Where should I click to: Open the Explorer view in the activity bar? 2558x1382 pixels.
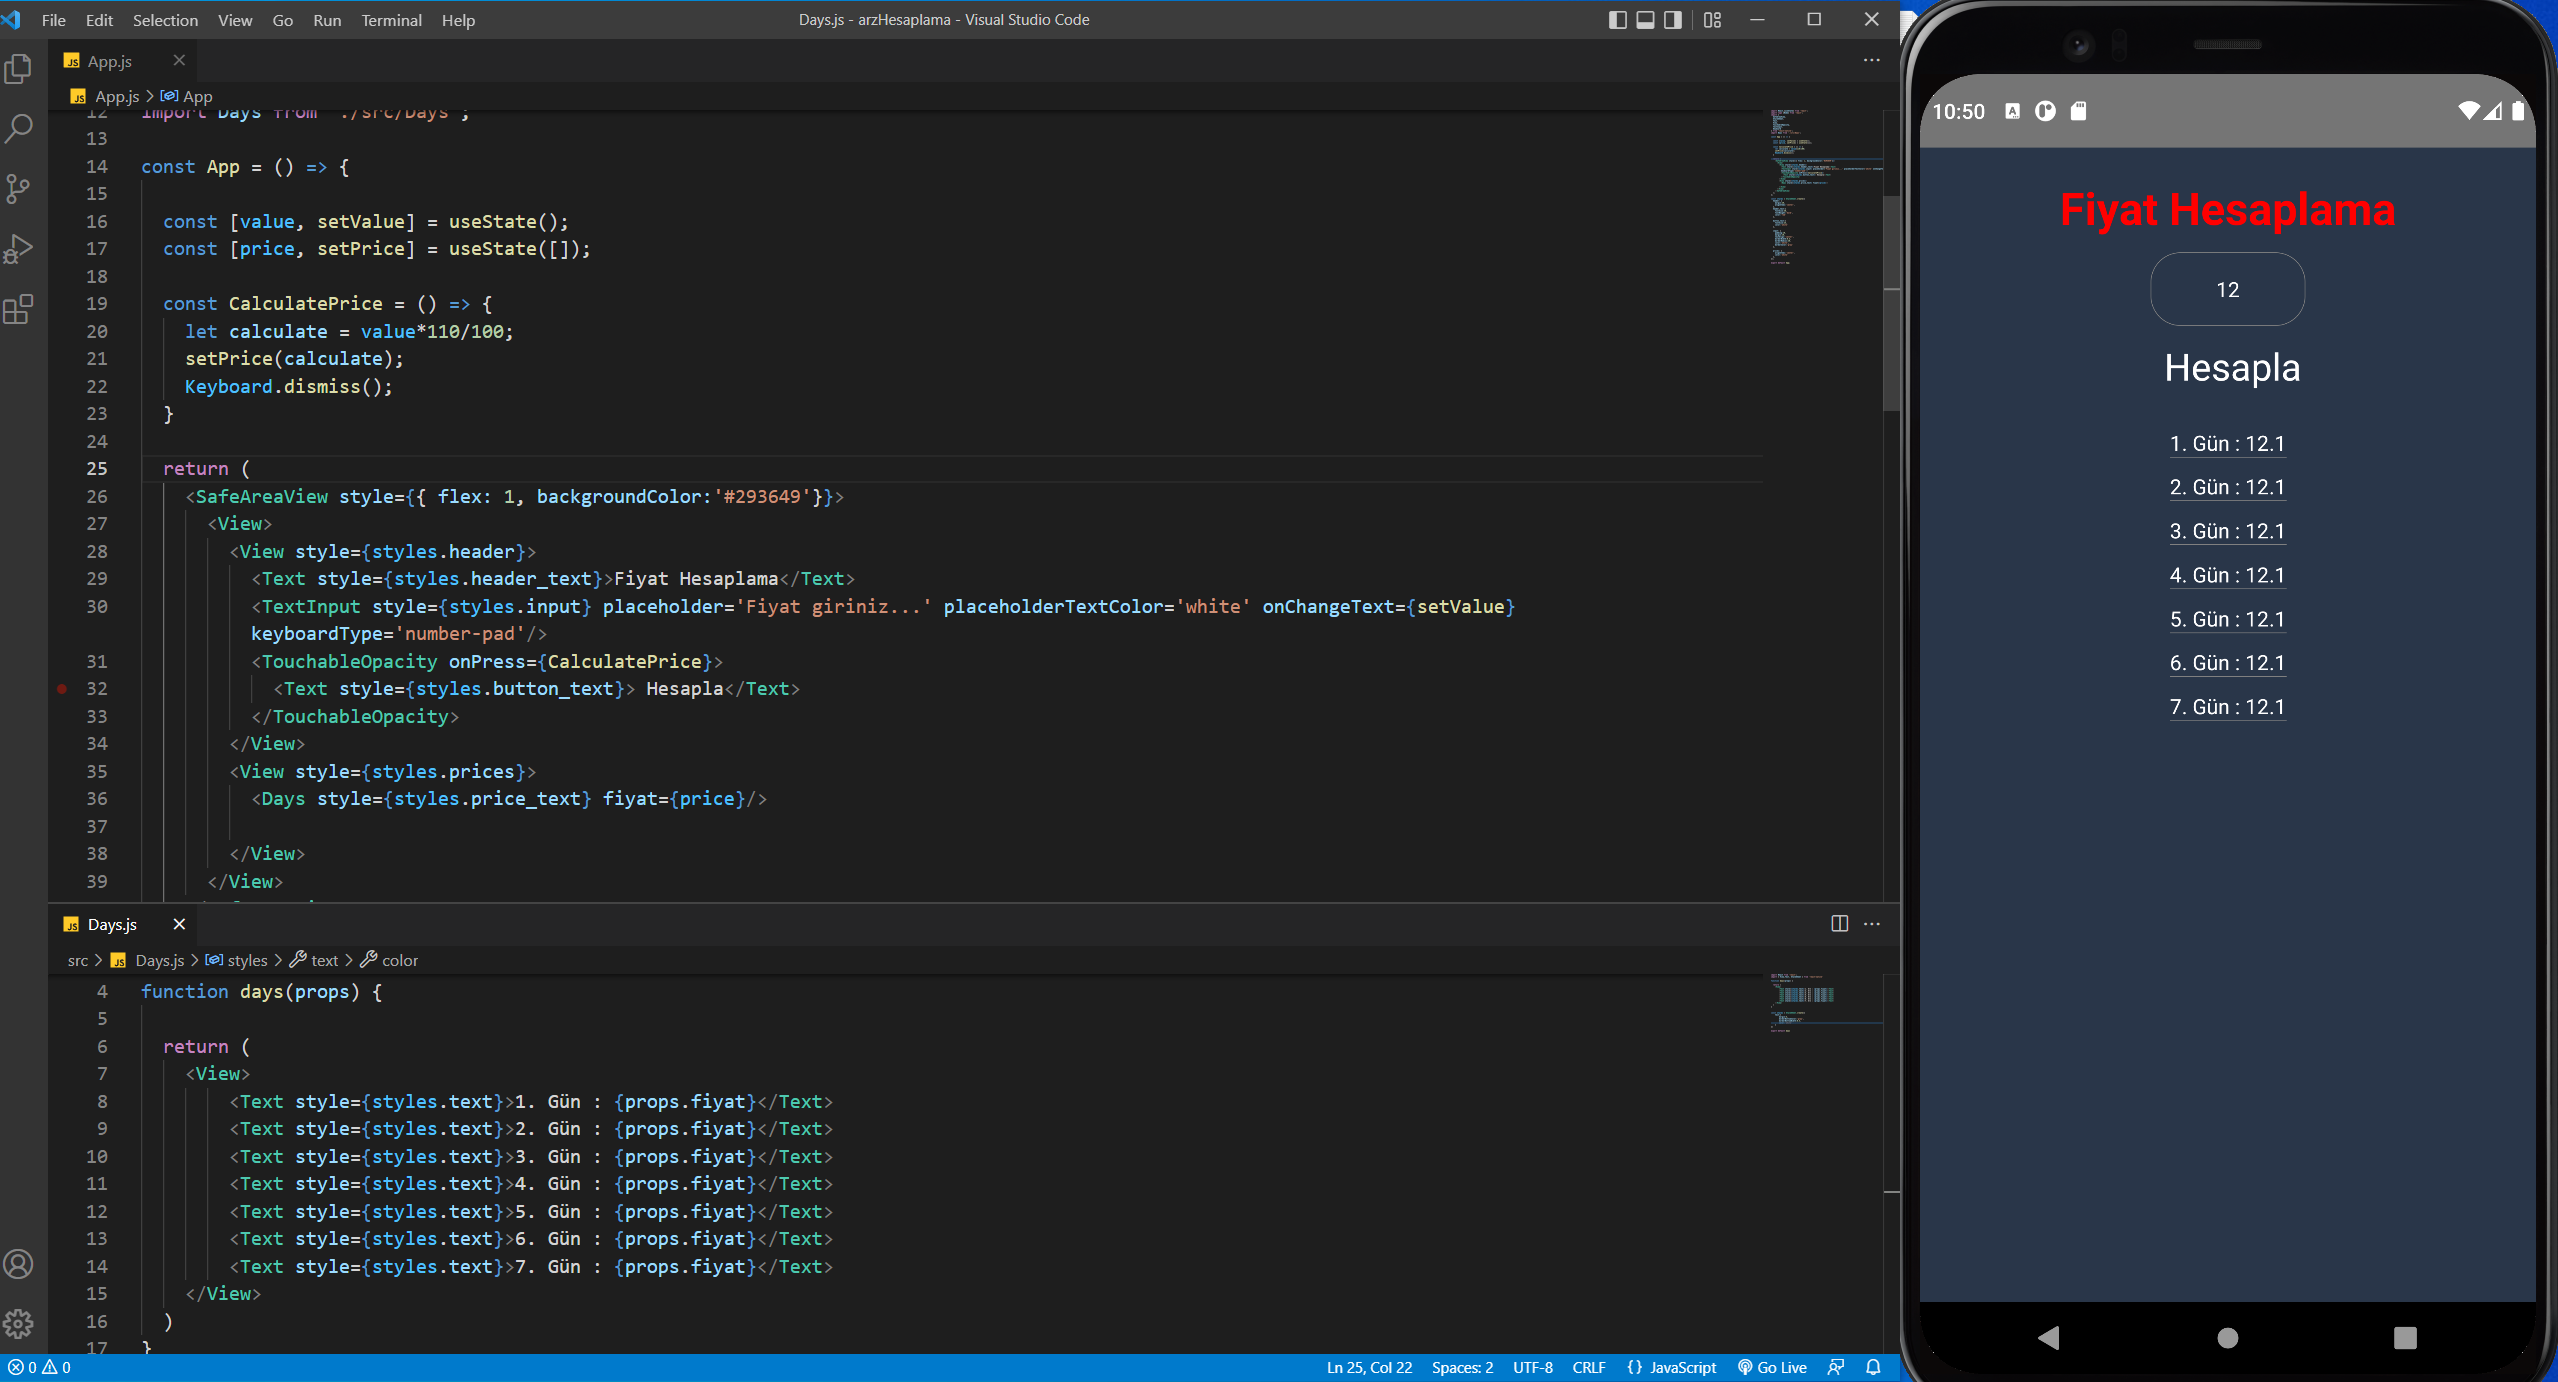[19, 69]
